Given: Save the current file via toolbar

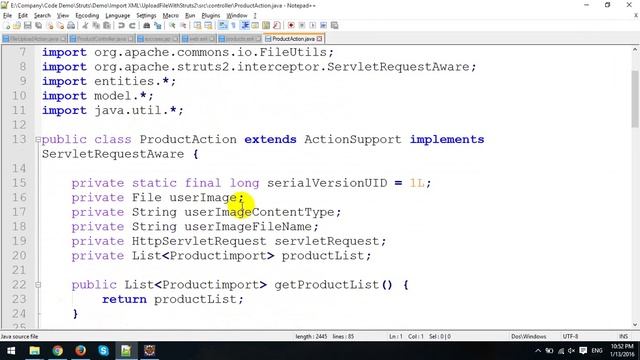Looking at the screenshot, I should pos(27,25).
